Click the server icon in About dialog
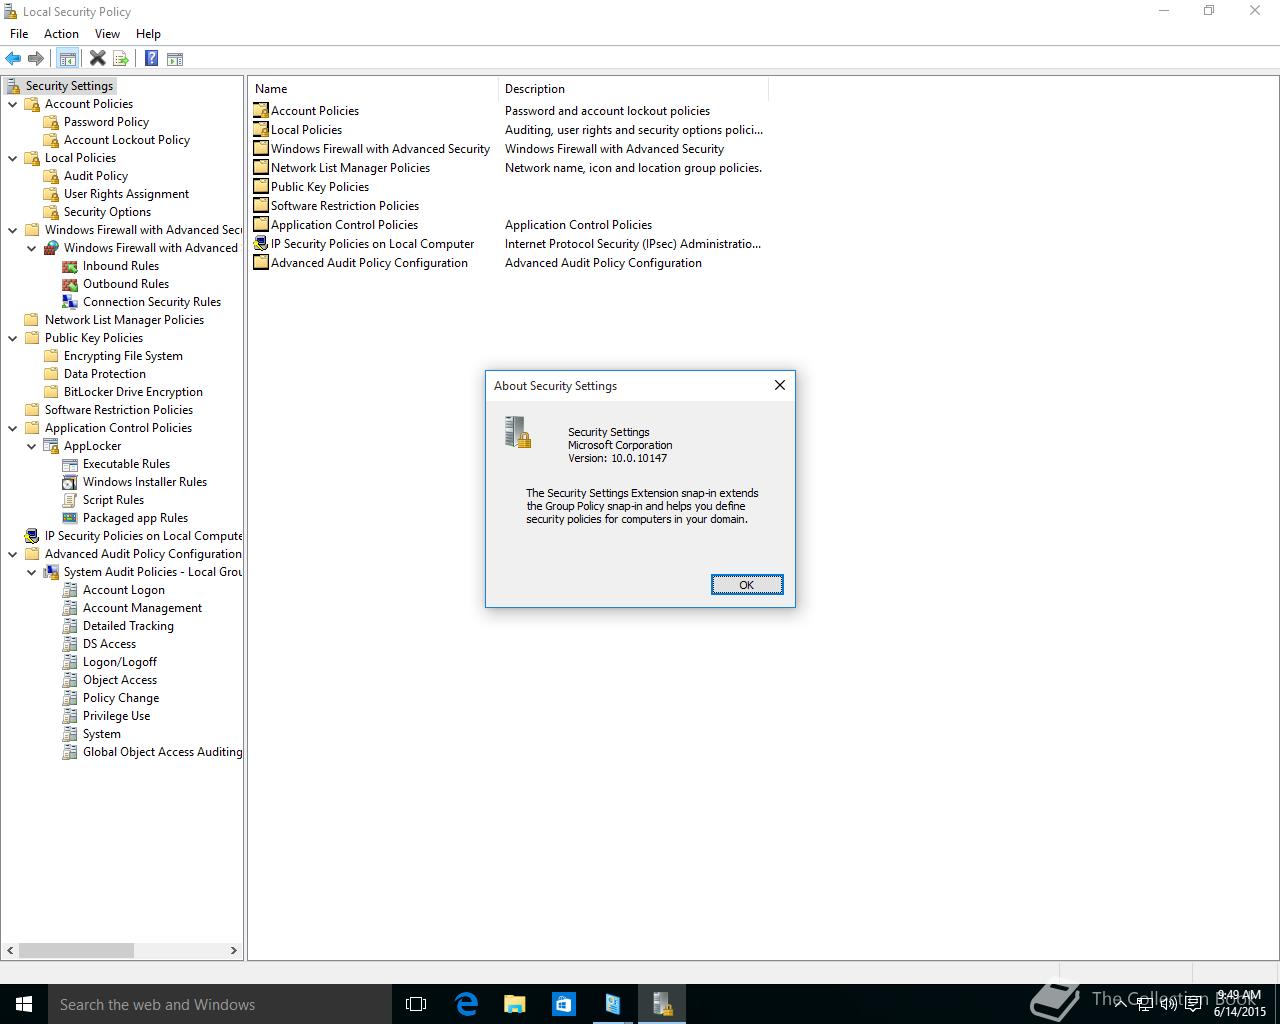Screen dimensions: 1280x1024 (x=518, y=432)
